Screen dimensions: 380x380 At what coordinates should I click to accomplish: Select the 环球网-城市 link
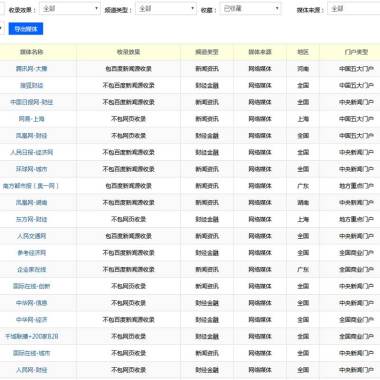tap(31, 169)
